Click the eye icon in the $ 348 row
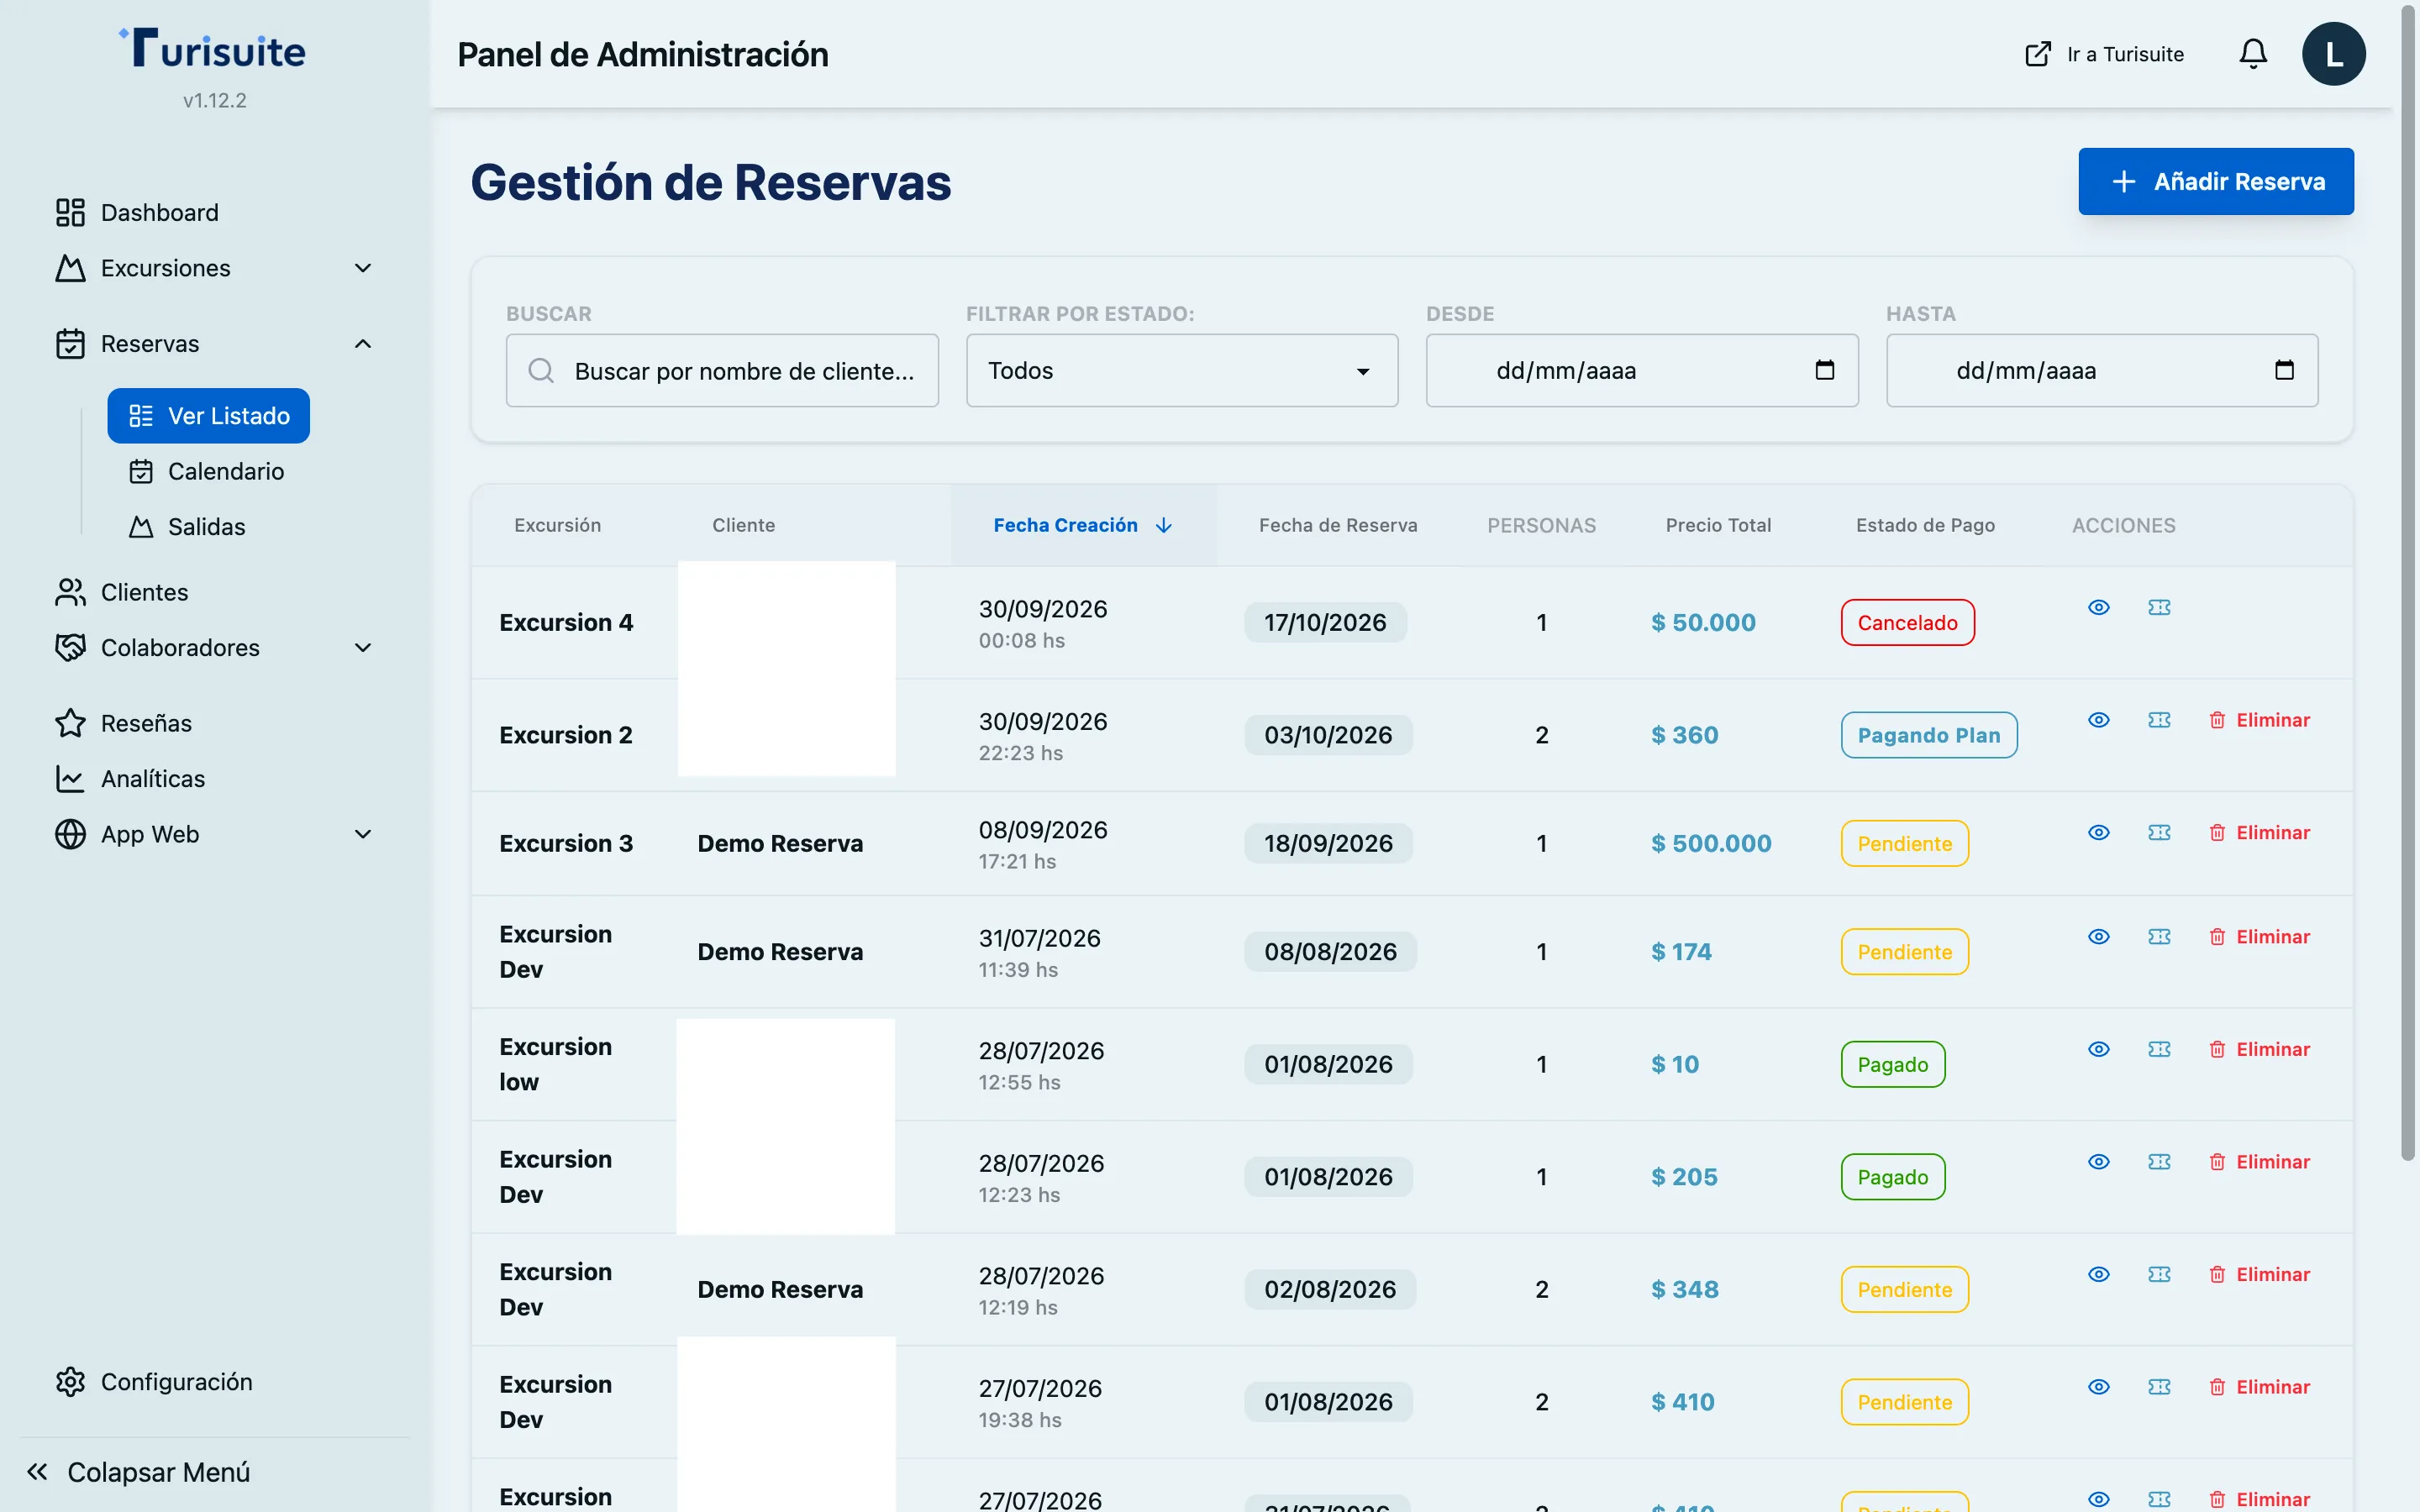Image resolution: width=2420 pixels, height=1512 pixels. pyautogui.click(x=2099, y=1274)
